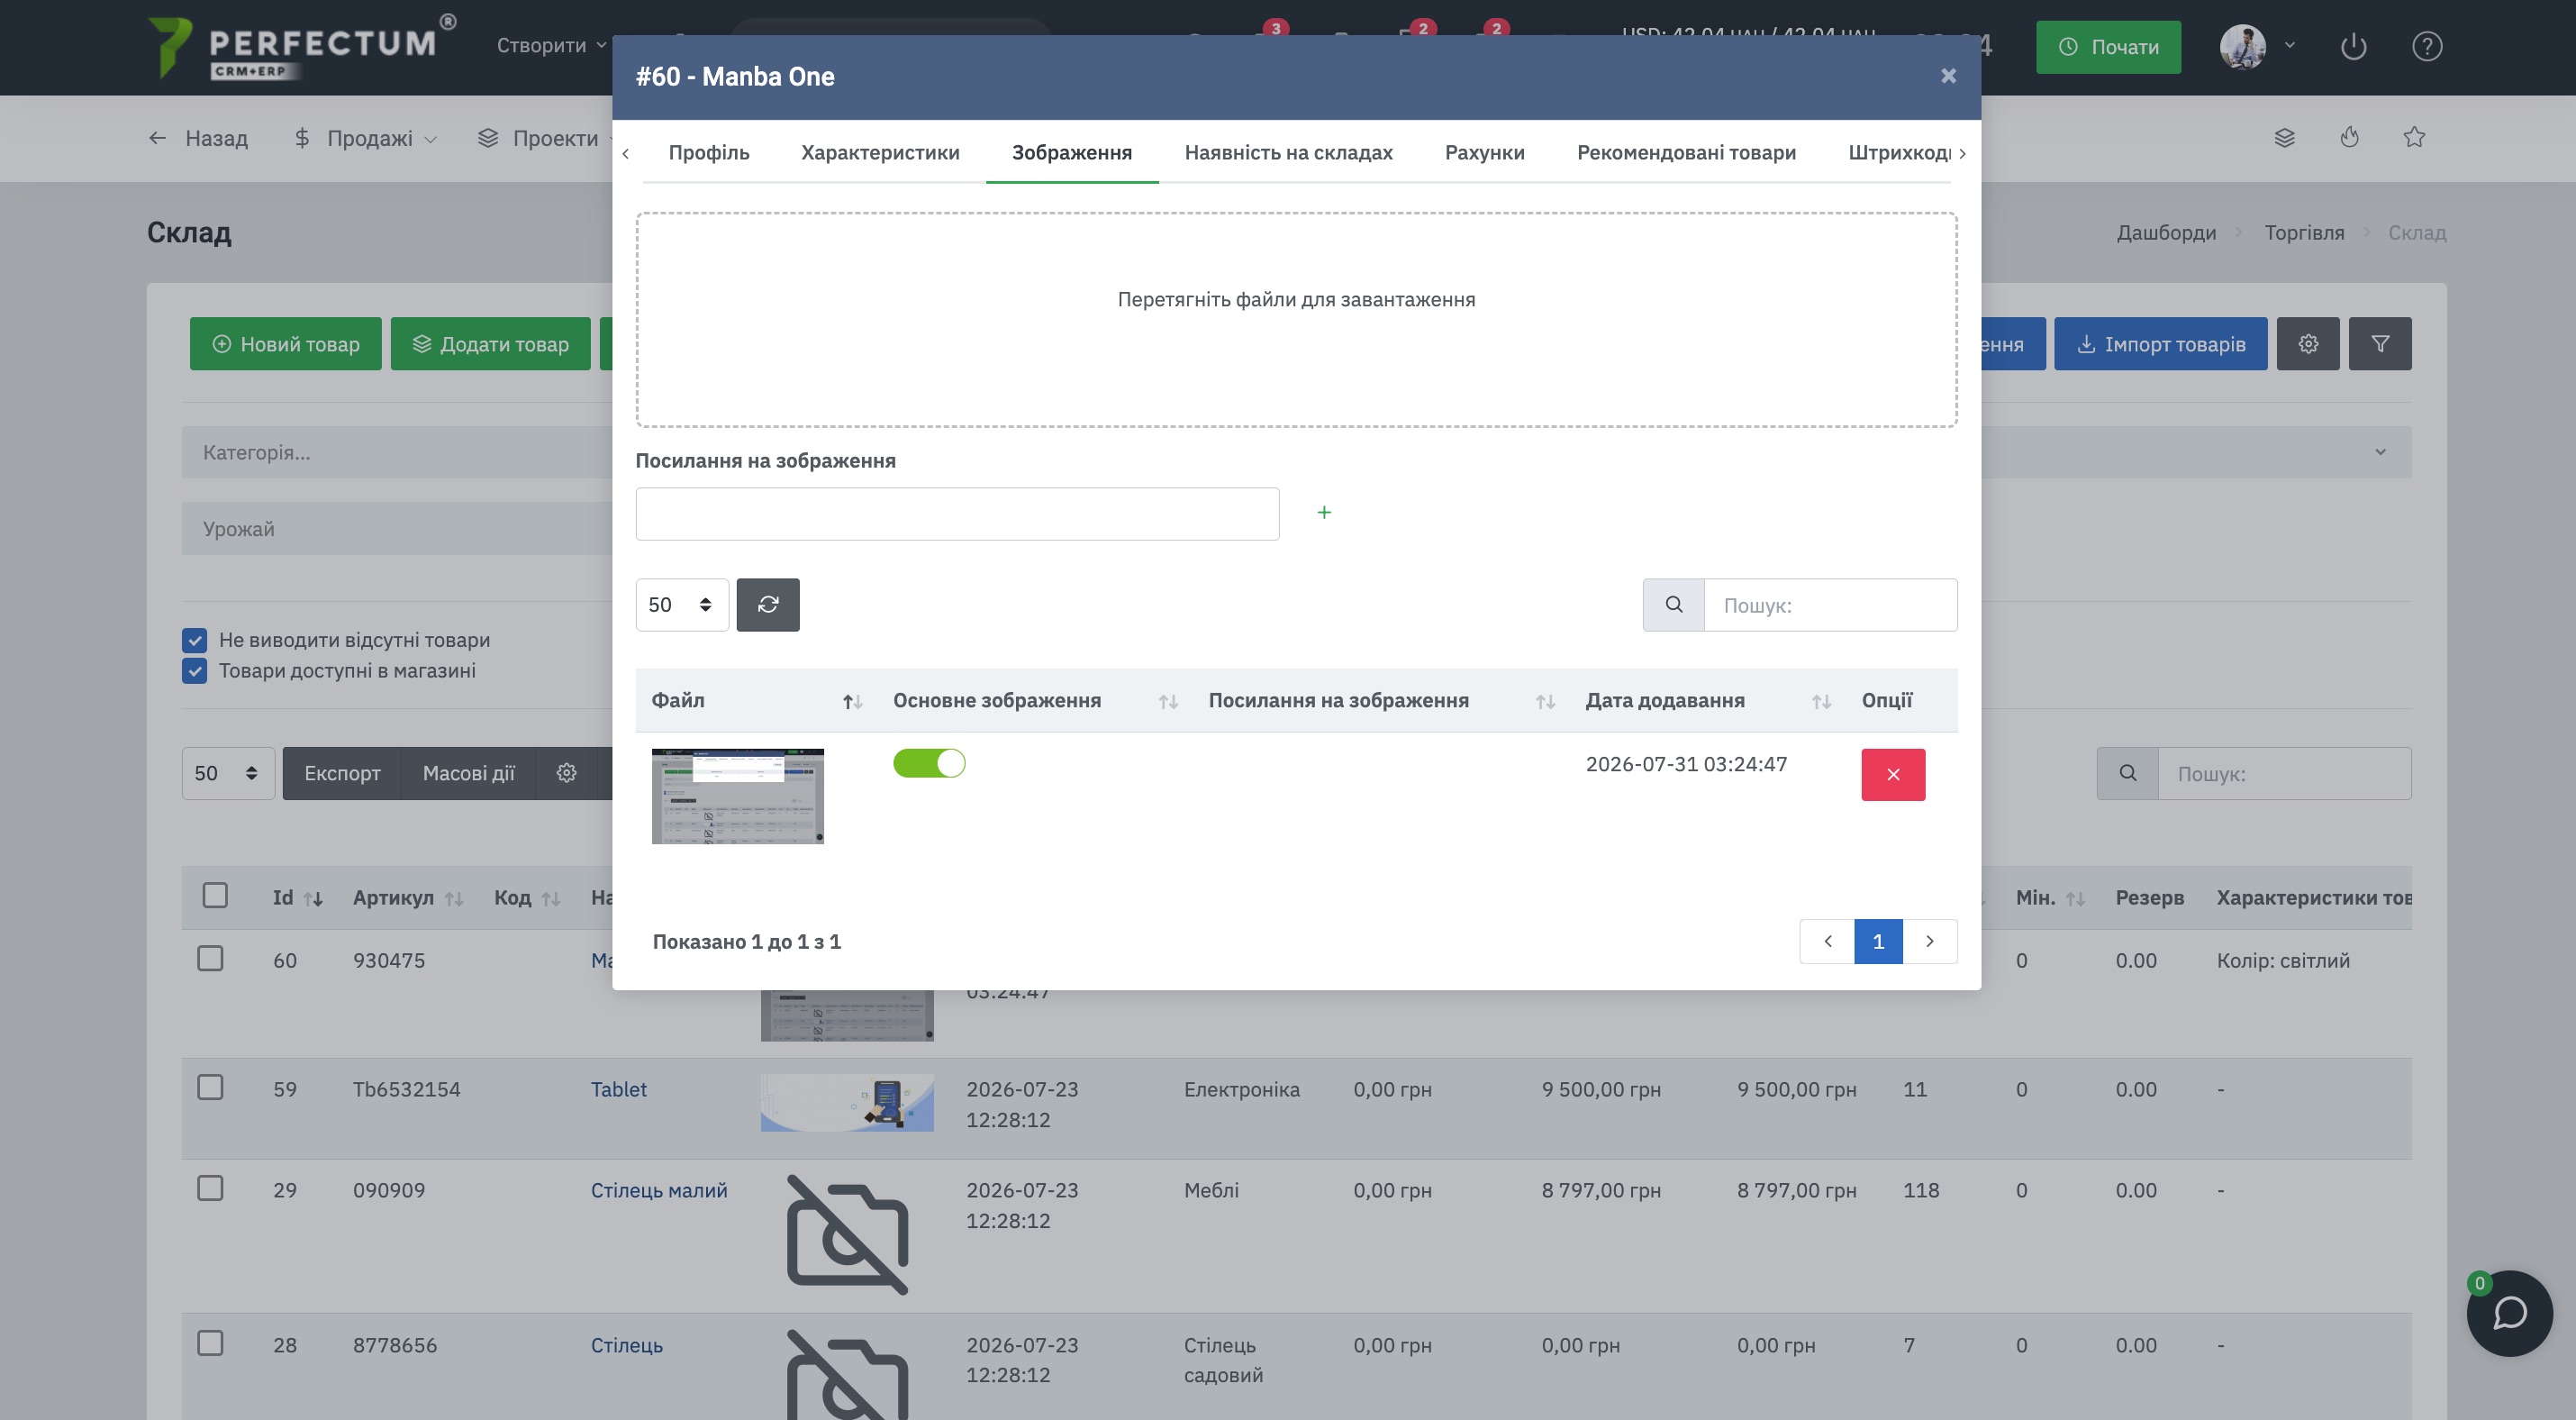Open the Рекомендовані товари tab
The height and width of the screenshot is (1420, 2576).
point(1686,152)
